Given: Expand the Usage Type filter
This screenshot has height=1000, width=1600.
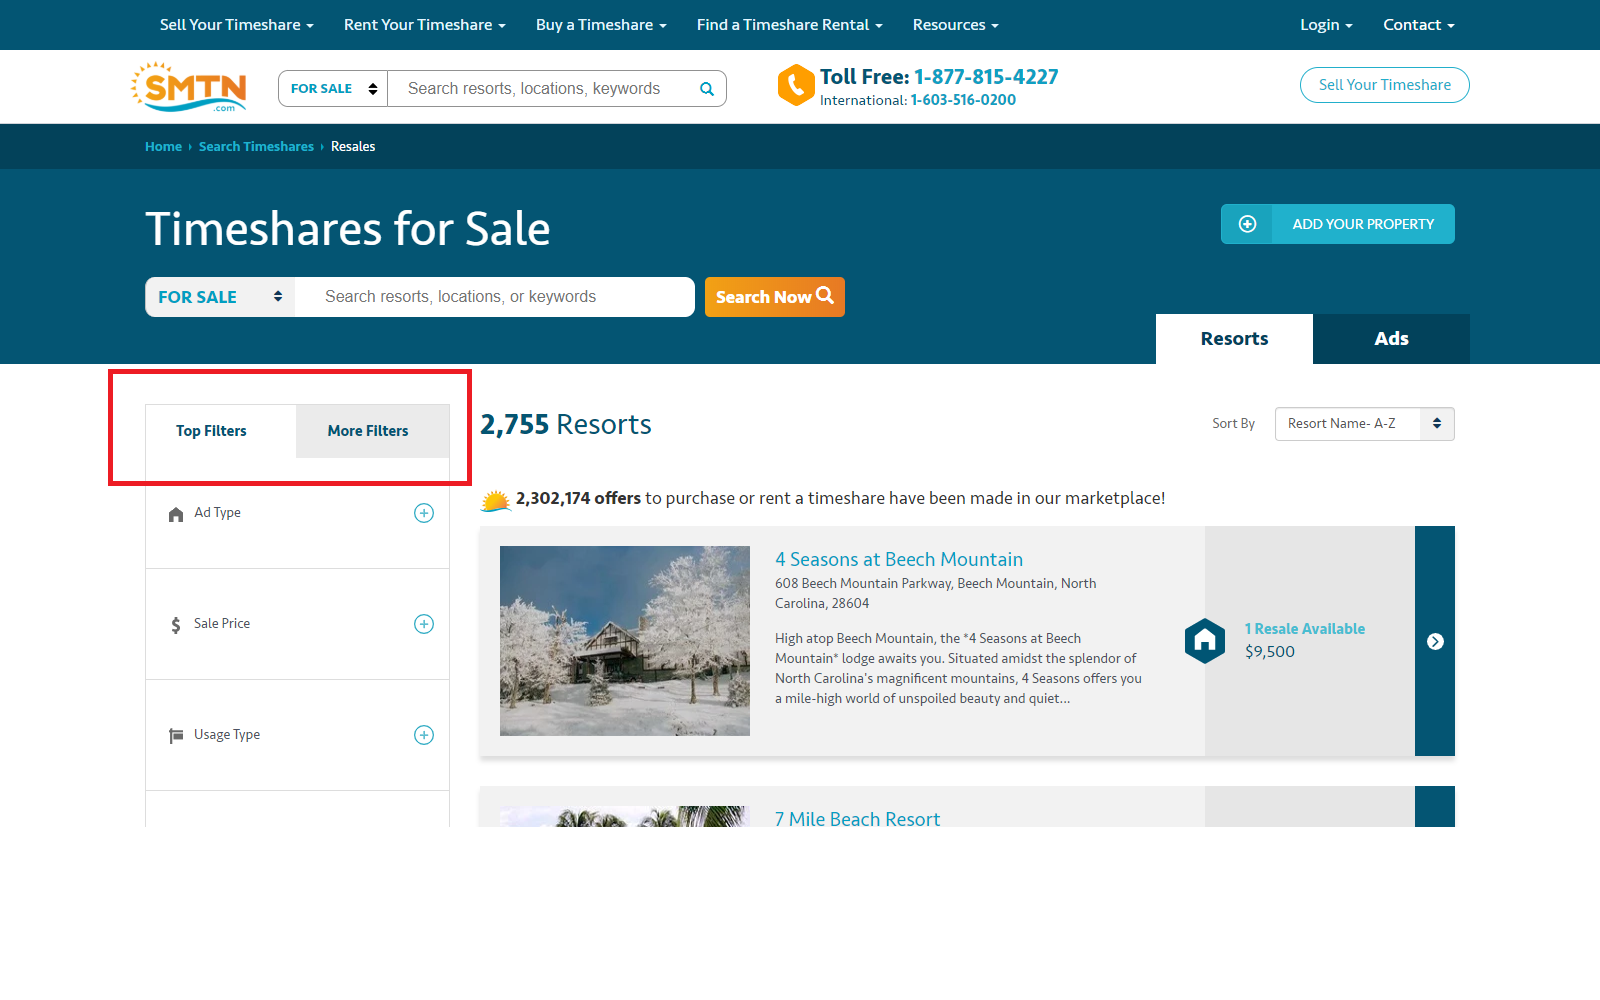Looking at the screenshot, I should (x=424, y=735).
